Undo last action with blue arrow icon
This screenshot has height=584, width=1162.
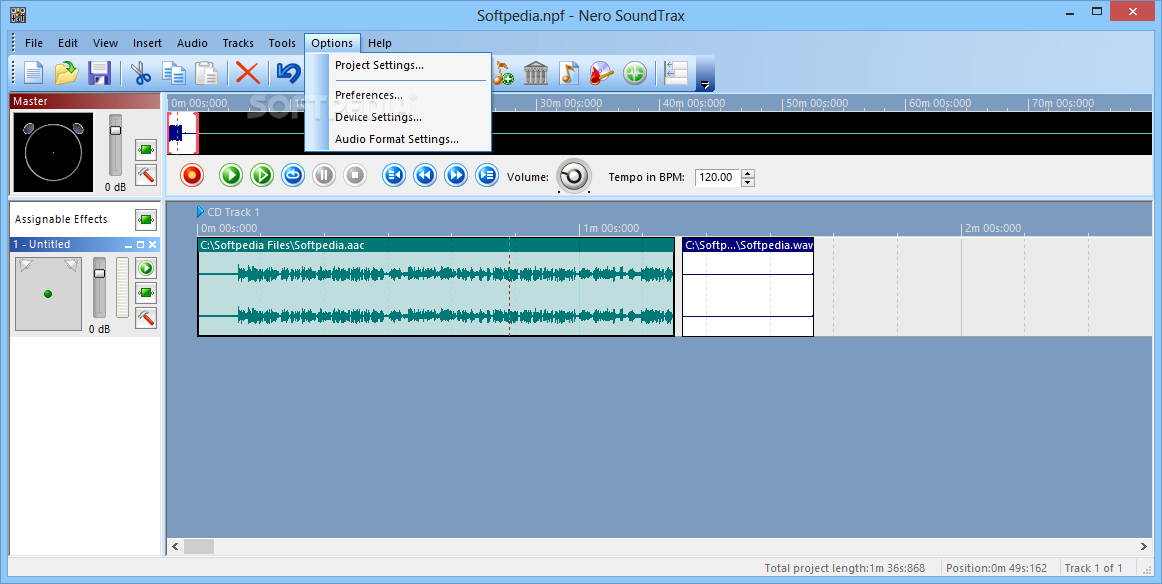[x=288, y=73]
